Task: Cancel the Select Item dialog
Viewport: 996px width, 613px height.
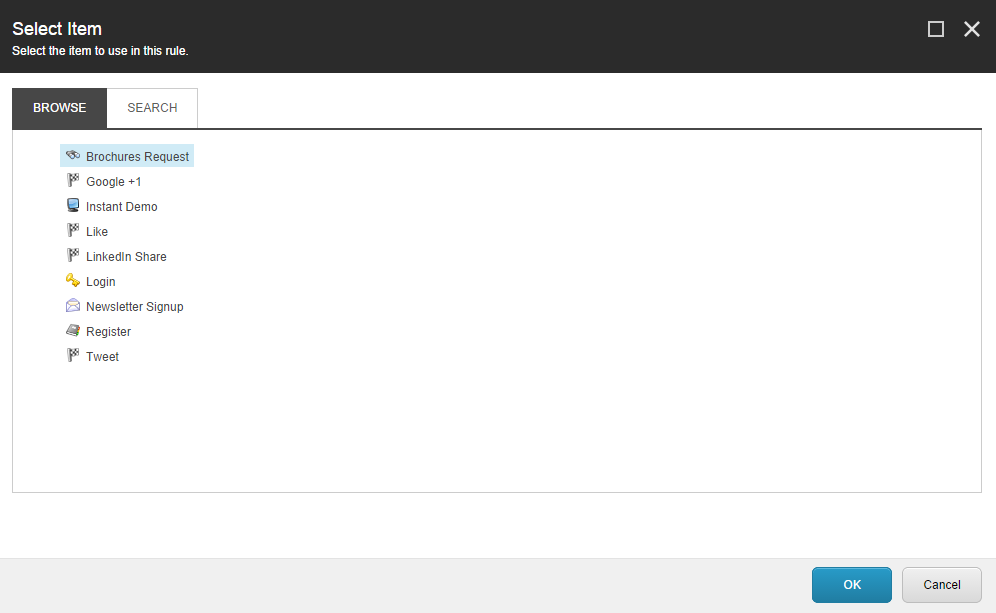Action: [941, 585]
